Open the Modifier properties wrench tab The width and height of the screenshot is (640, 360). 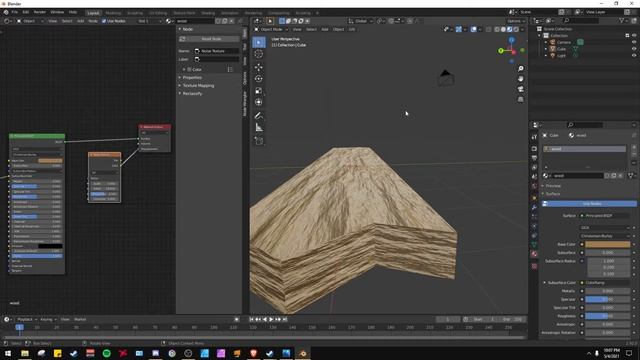(x=534, y=207)
